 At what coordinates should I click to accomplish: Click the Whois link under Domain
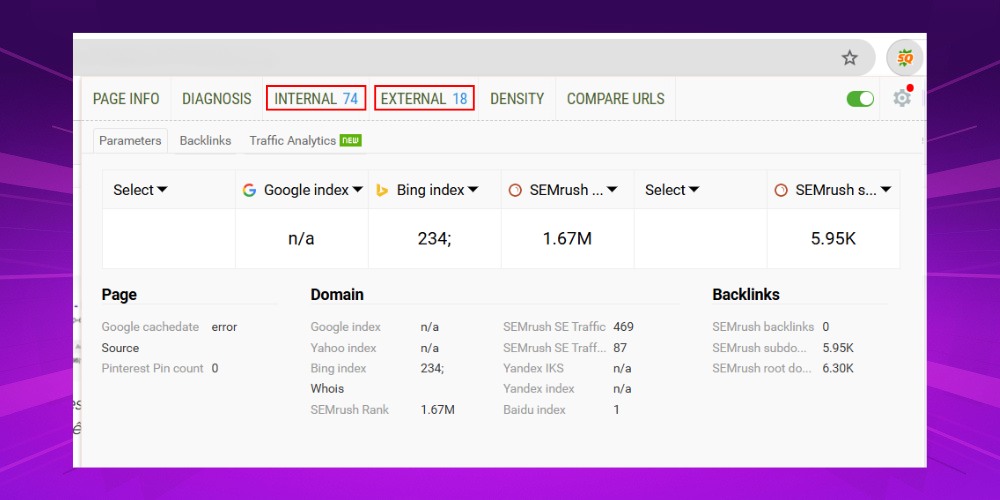(327, 388)
